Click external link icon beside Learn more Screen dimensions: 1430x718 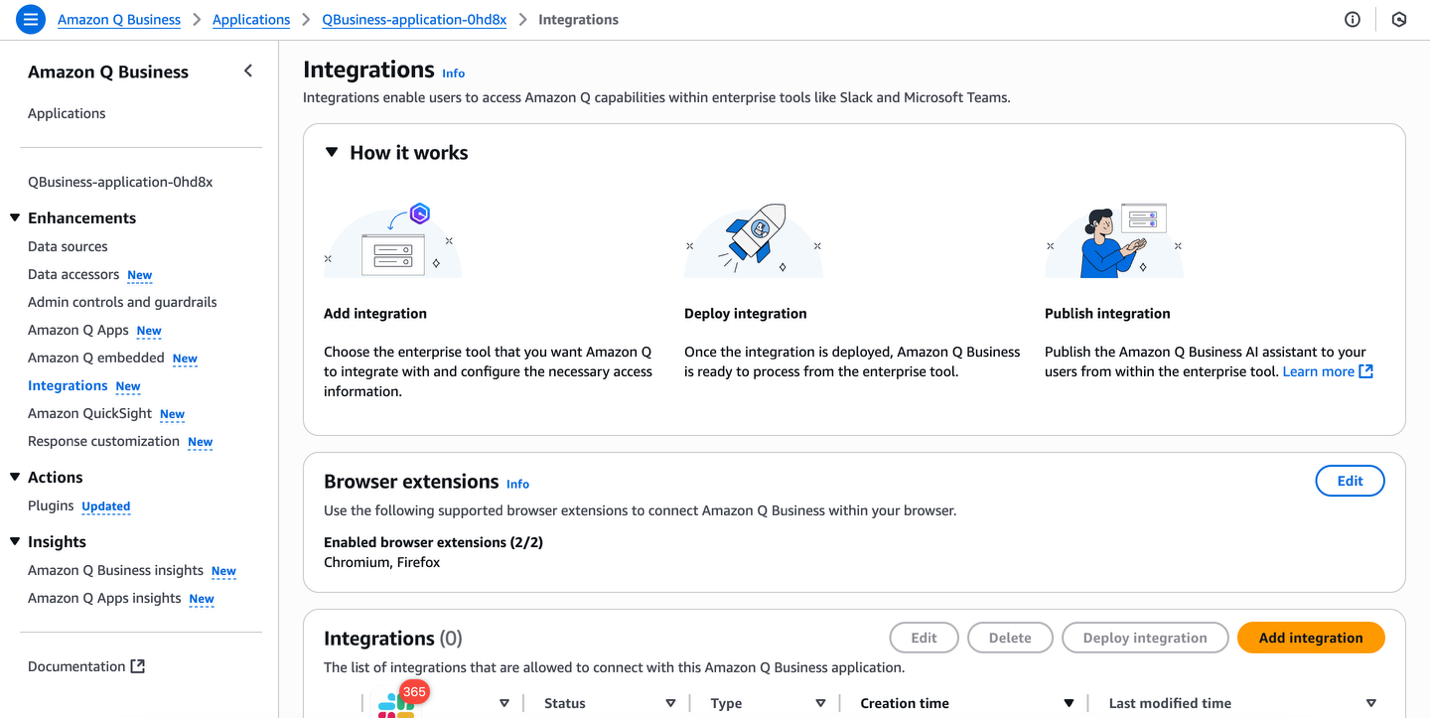click(x=1366, y=372)
